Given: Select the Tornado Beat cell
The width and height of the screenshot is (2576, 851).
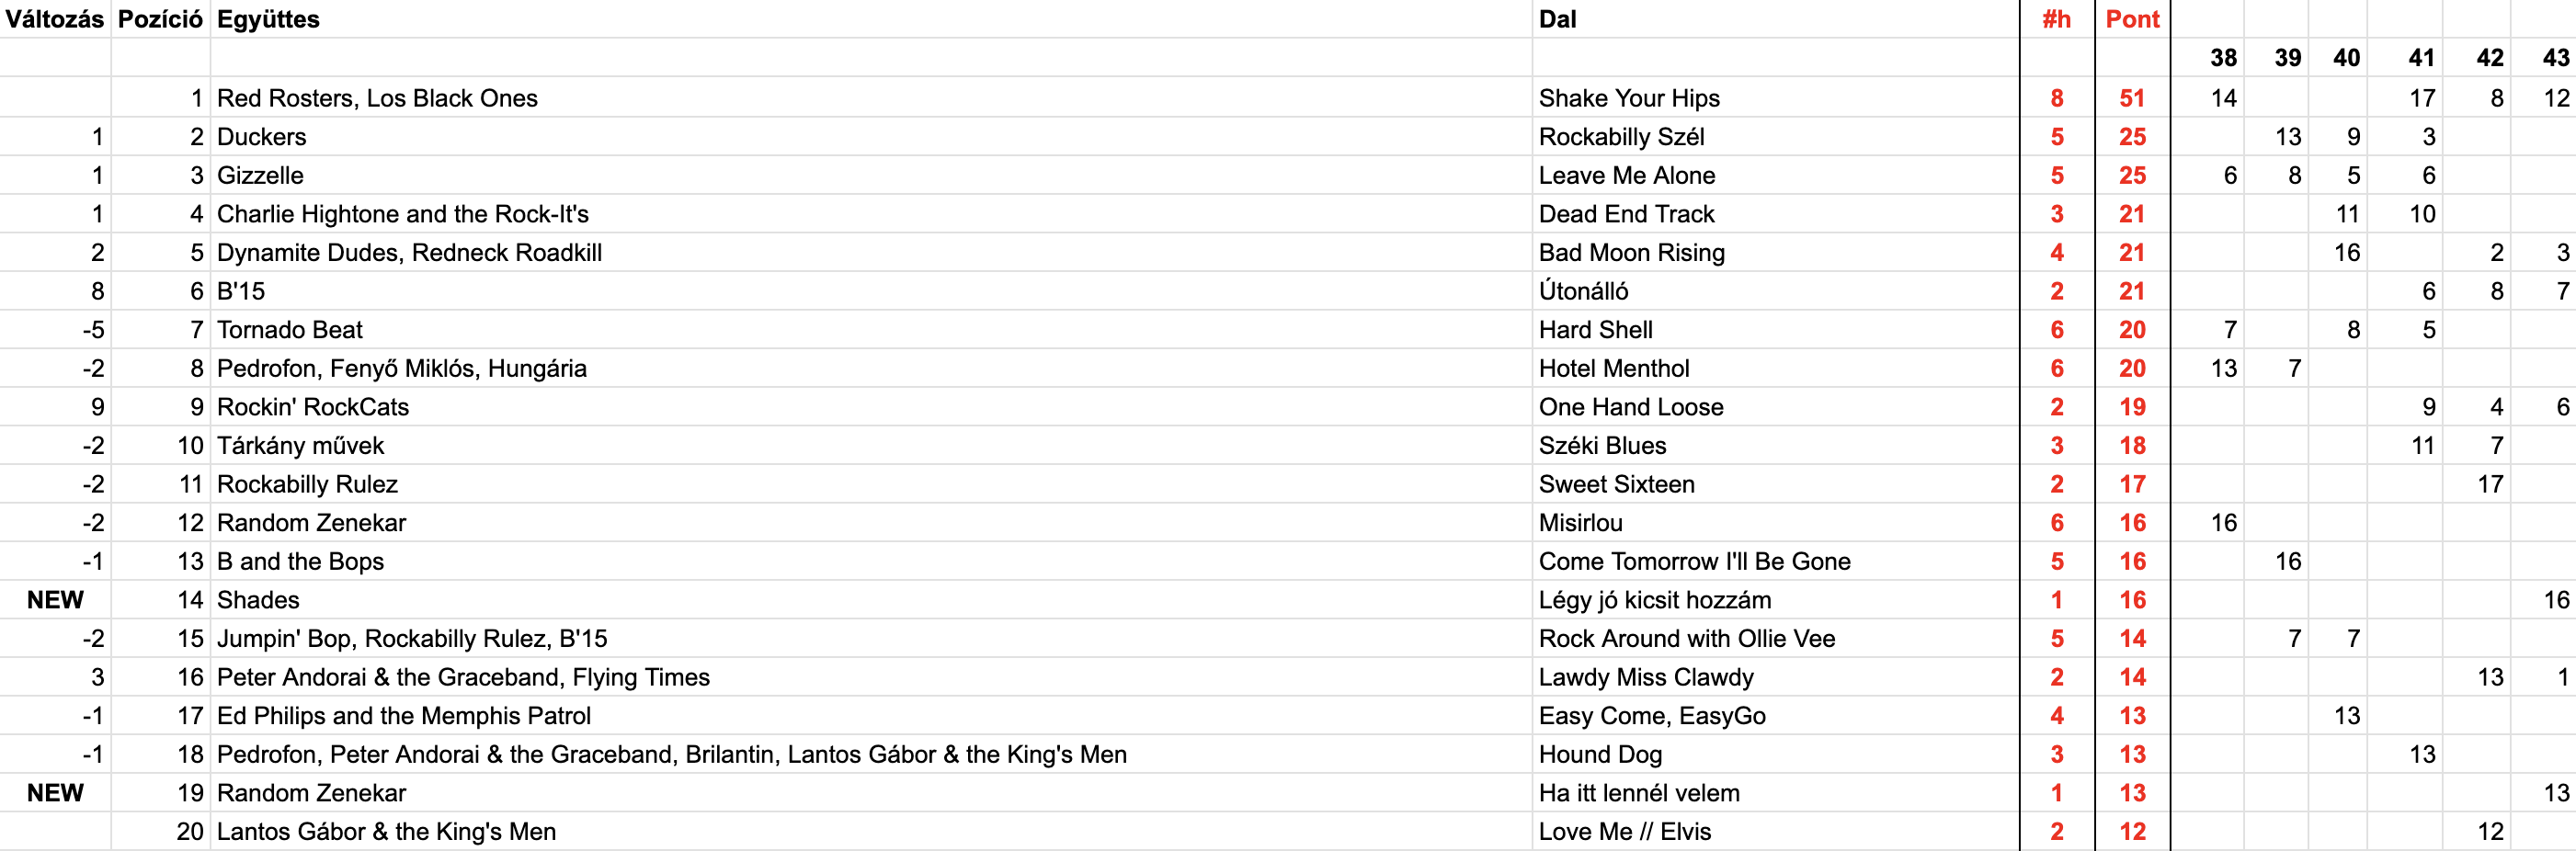Looking at the screenshot, I should pyautogui.click(x=290, y=330).
